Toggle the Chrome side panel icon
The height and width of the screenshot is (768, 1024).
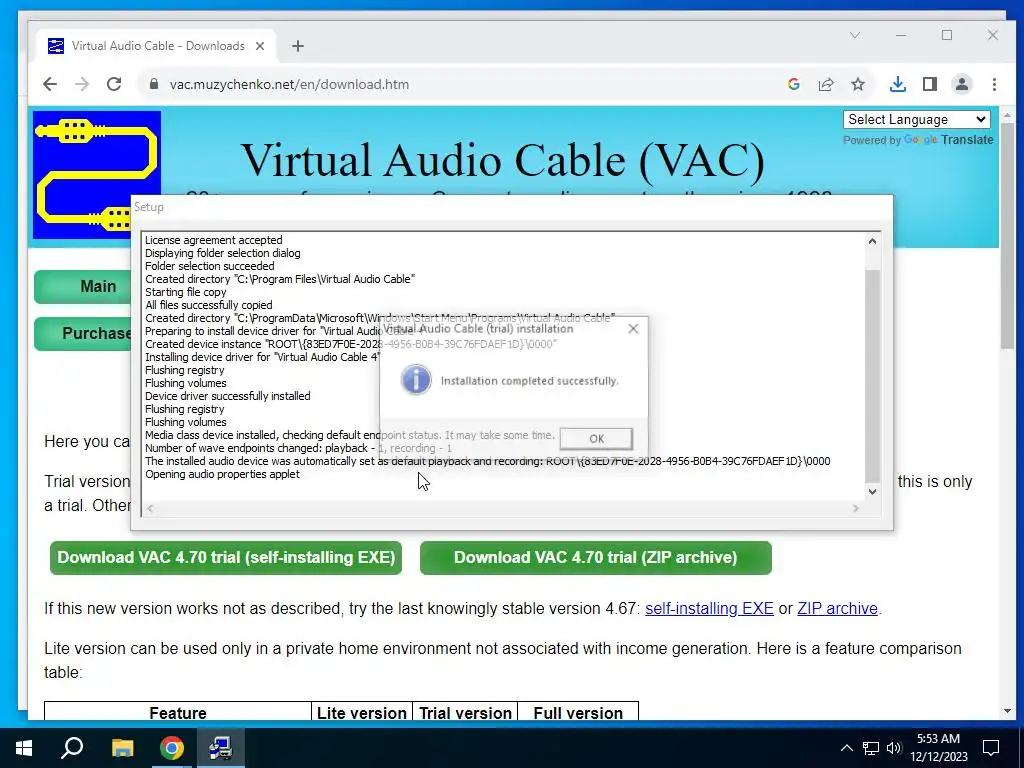click(x=930, y=84)
